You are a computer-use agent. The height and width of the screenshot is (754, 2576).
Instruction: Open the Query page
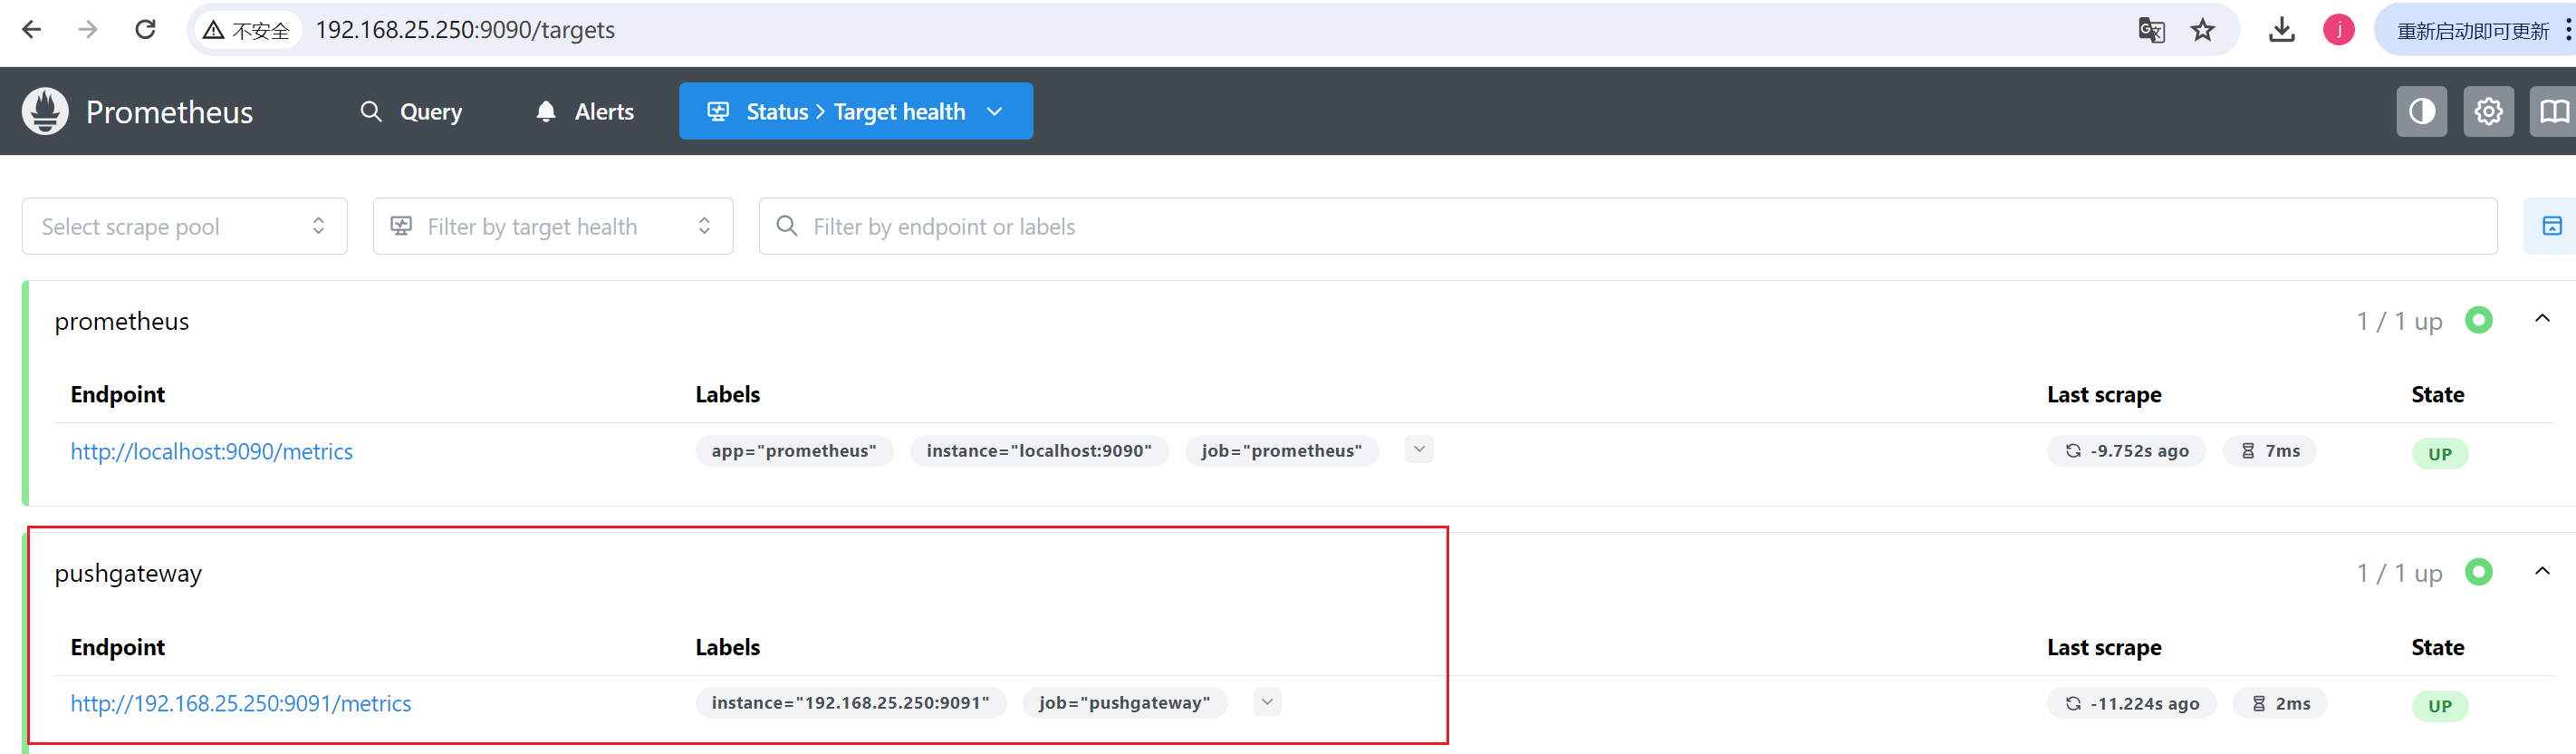pos(411,111)
